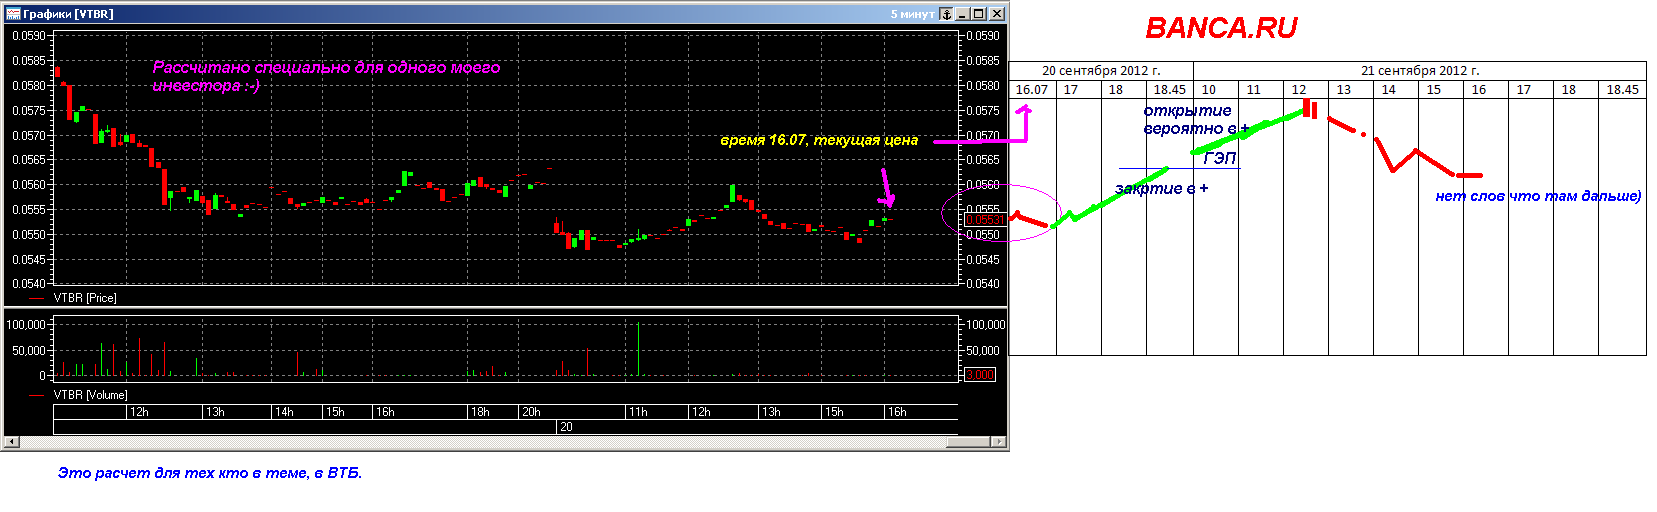Click the left scroll arrow of chart scrollbar

click(11, 441)
